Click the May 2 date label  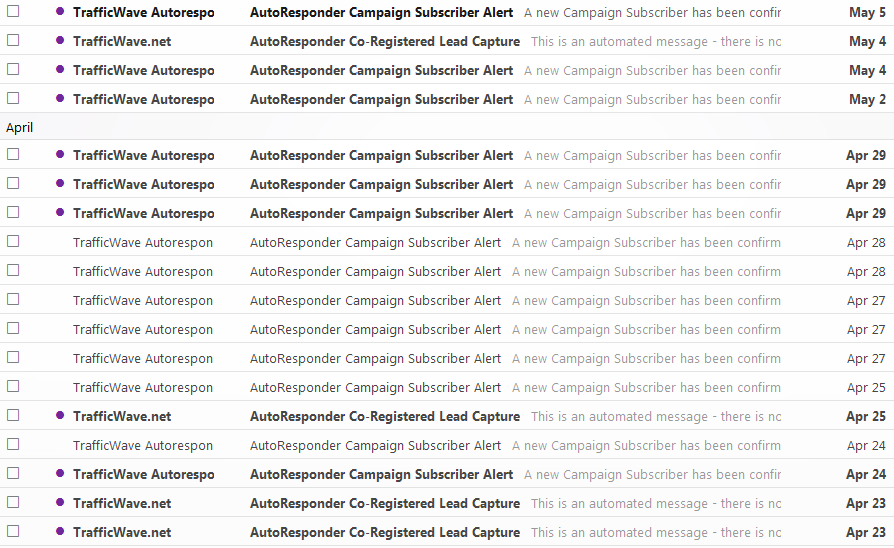(867, 100)
